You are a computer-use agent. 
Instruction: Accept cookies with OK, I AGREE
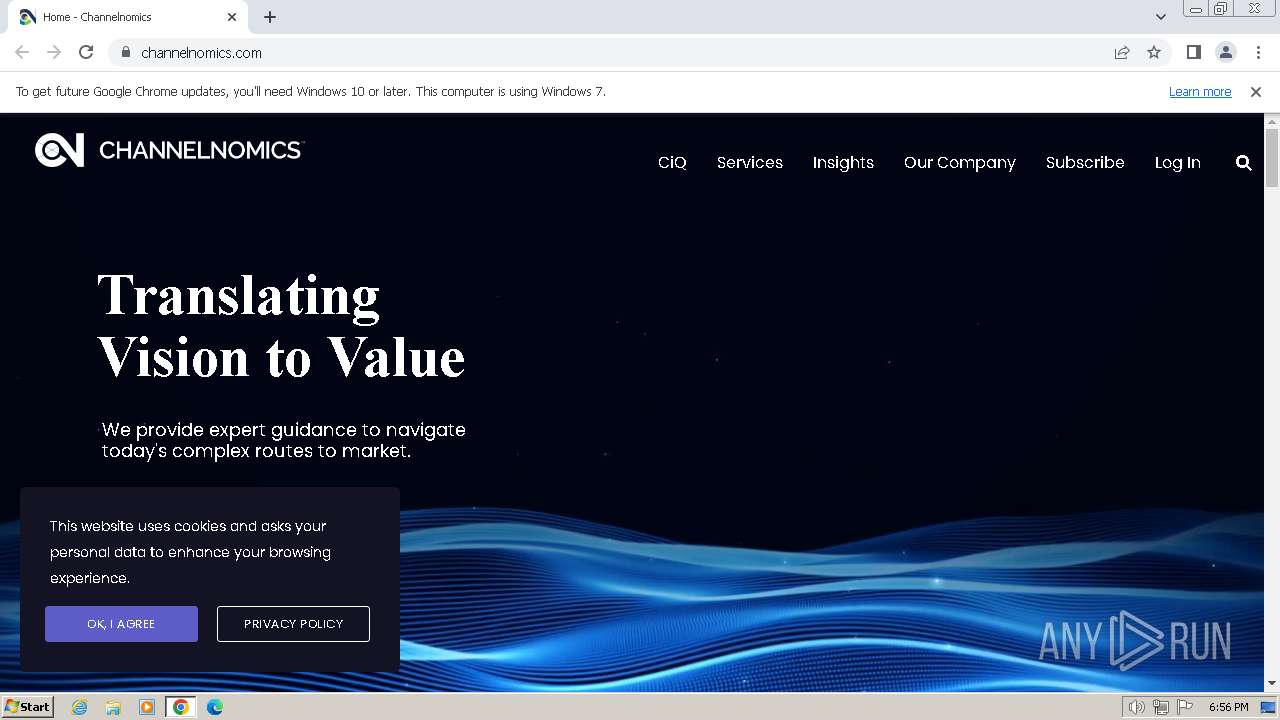pos(121,624)
